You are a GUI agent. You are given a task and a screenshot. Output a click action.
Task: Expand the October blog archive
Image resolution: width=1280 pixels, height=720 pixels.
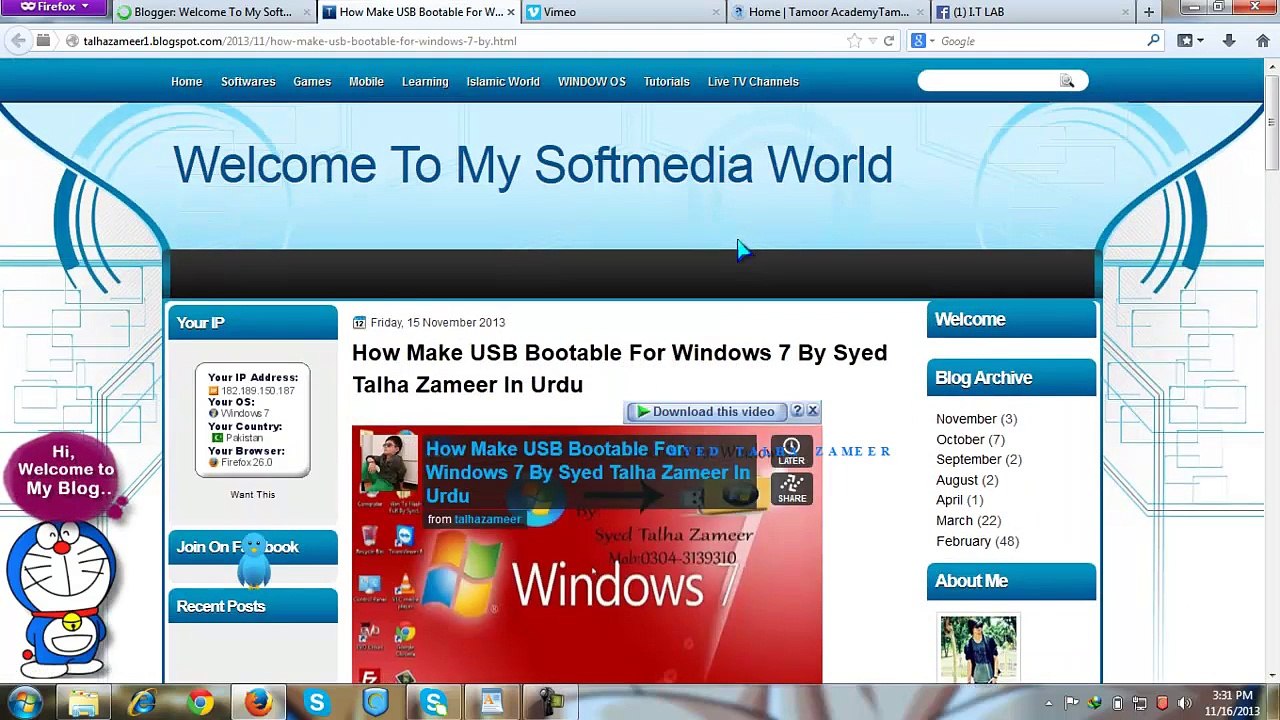pyautogui.click(x=960, y=439)
